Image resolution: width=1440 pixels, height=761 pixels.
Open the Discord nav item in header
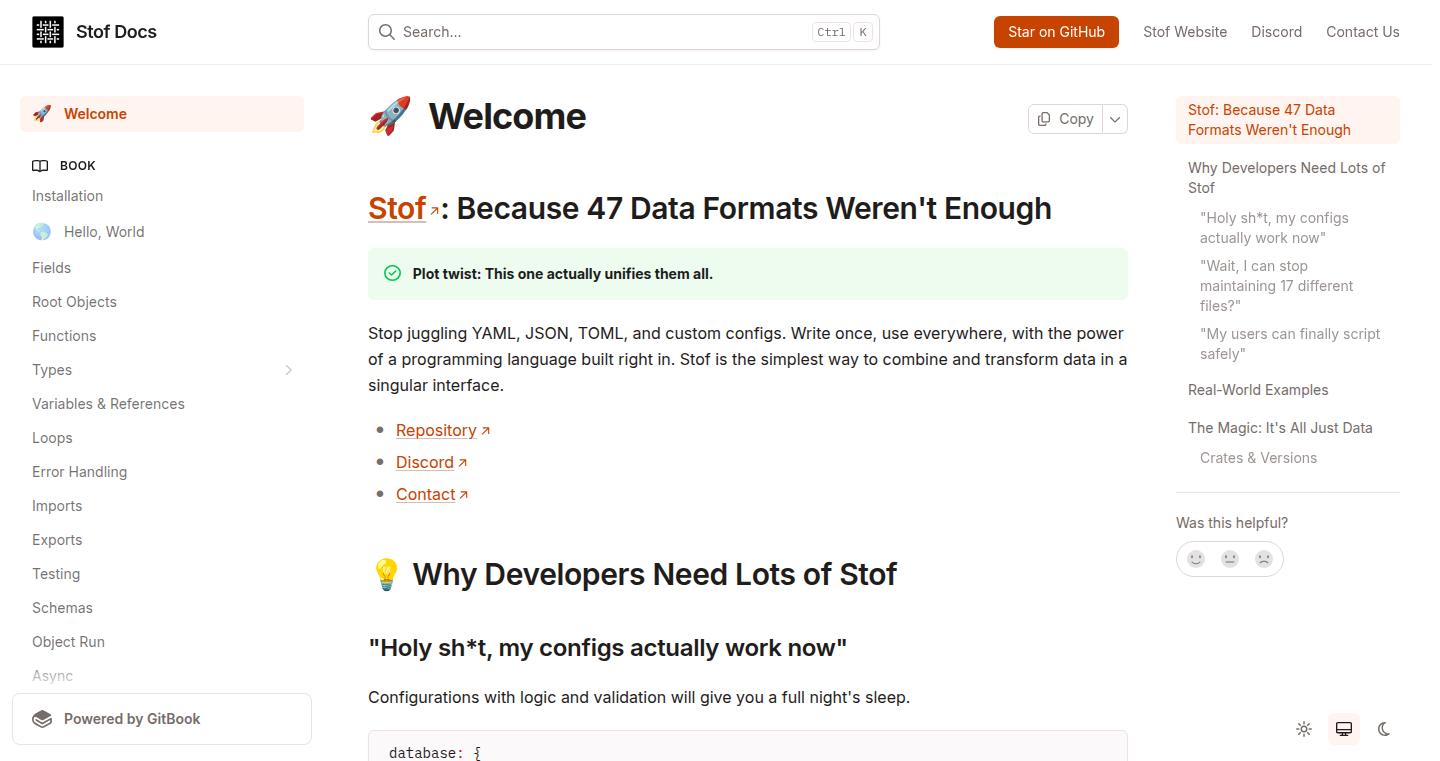coord(1276,32)
